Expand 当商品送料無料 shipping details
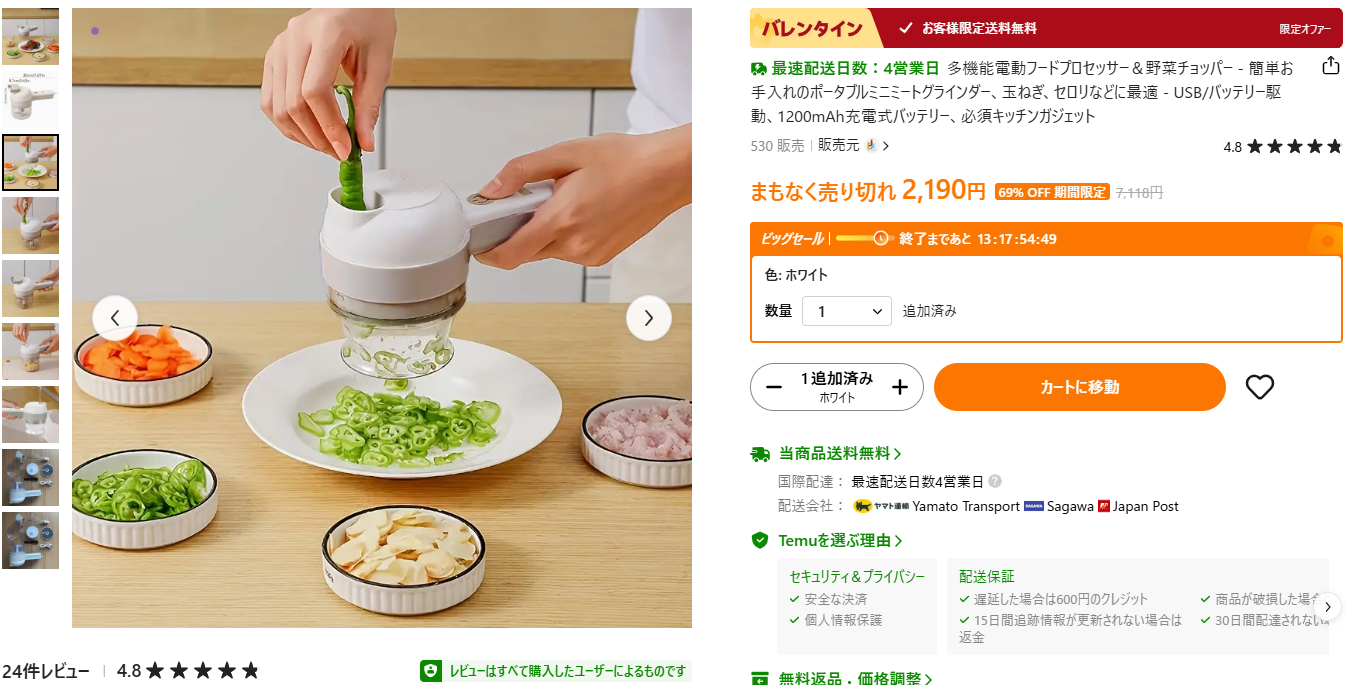This screenshot has width=1345, height=685. pyautogui.click(x=826, y=454)
